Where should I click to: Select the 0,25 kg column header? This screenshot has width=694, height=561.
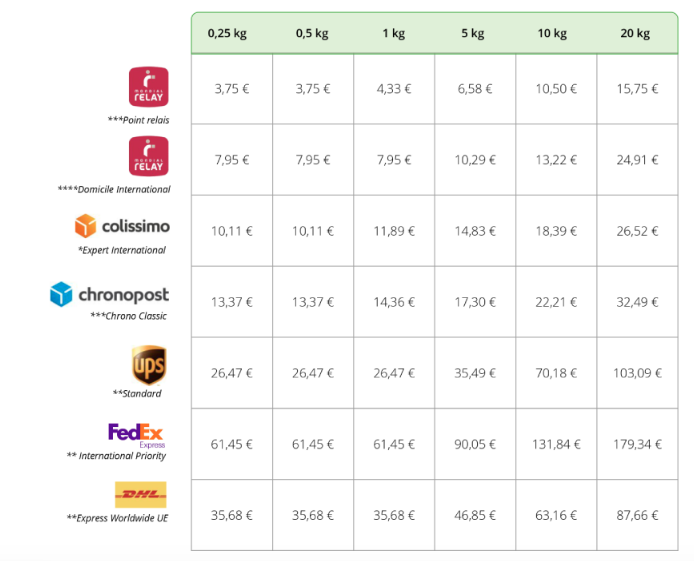227,33
